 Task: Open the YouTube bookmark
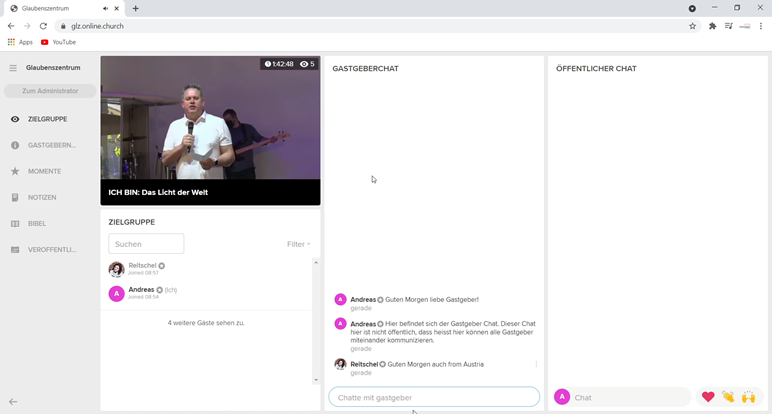point(58,42)
